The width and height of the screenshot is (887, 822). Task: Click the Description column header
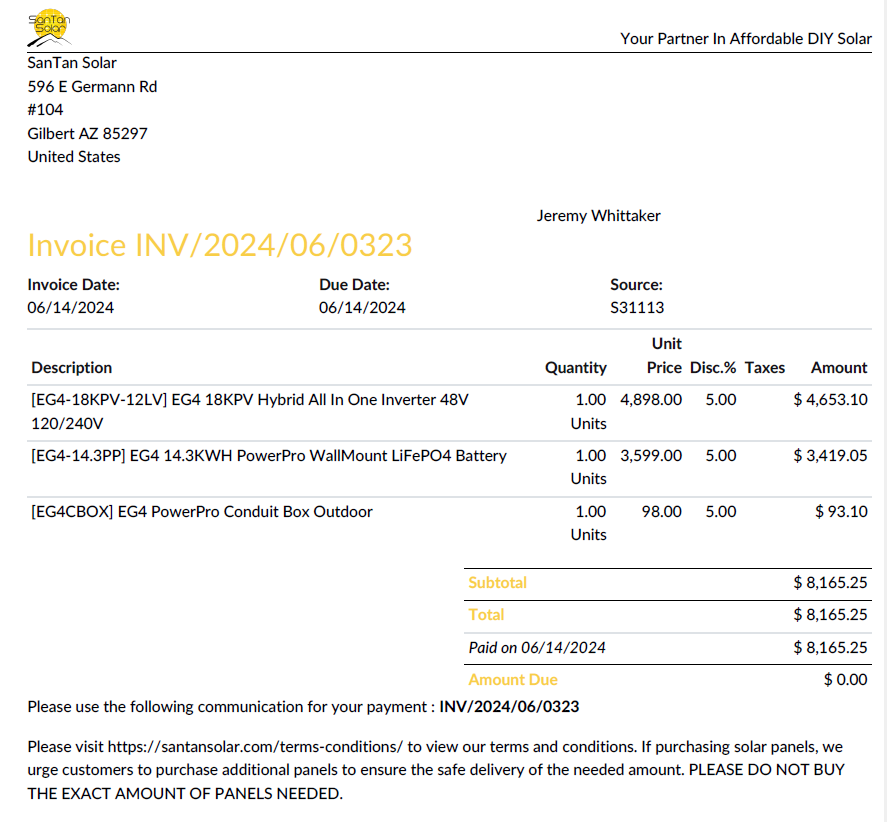[72, 367]
